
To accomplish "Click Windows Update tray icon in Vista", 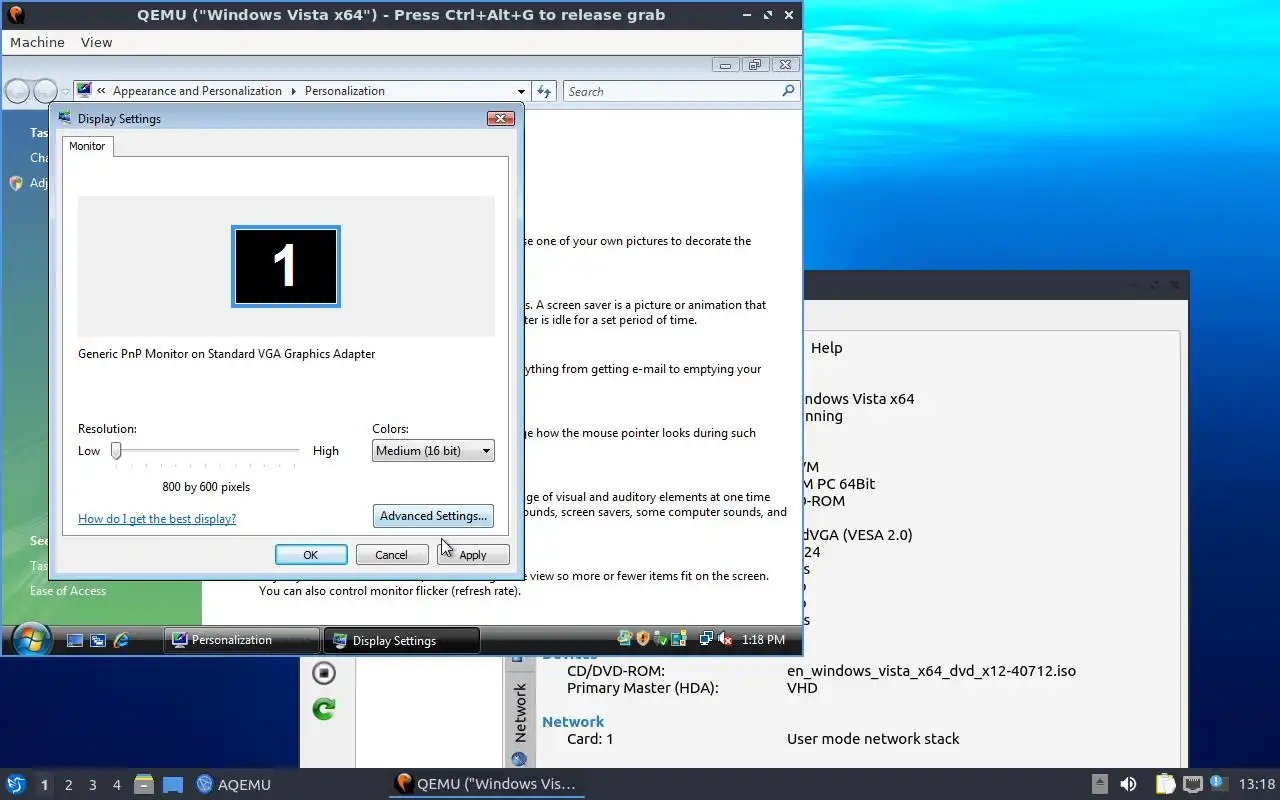I will (625, 639).
